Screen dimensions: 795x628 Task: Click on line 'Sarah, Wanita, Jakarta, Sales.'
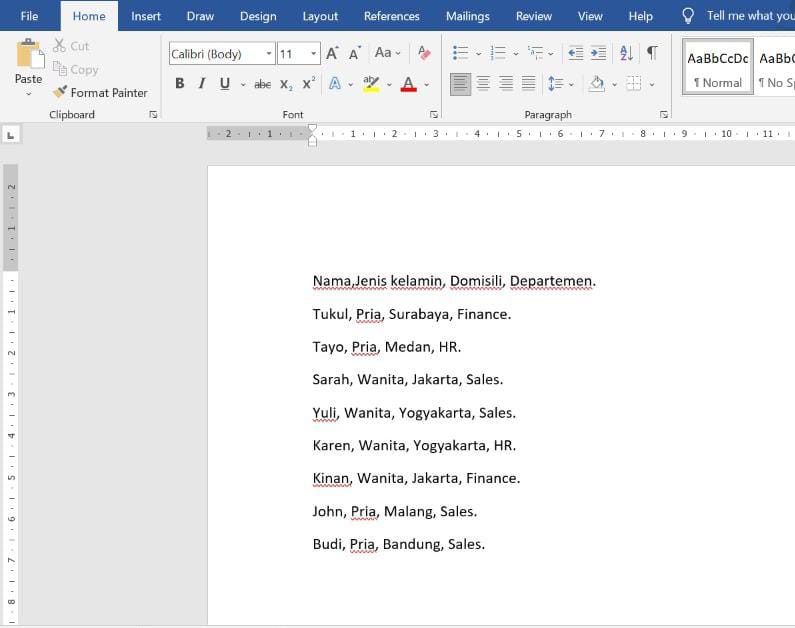pos(408,380)
